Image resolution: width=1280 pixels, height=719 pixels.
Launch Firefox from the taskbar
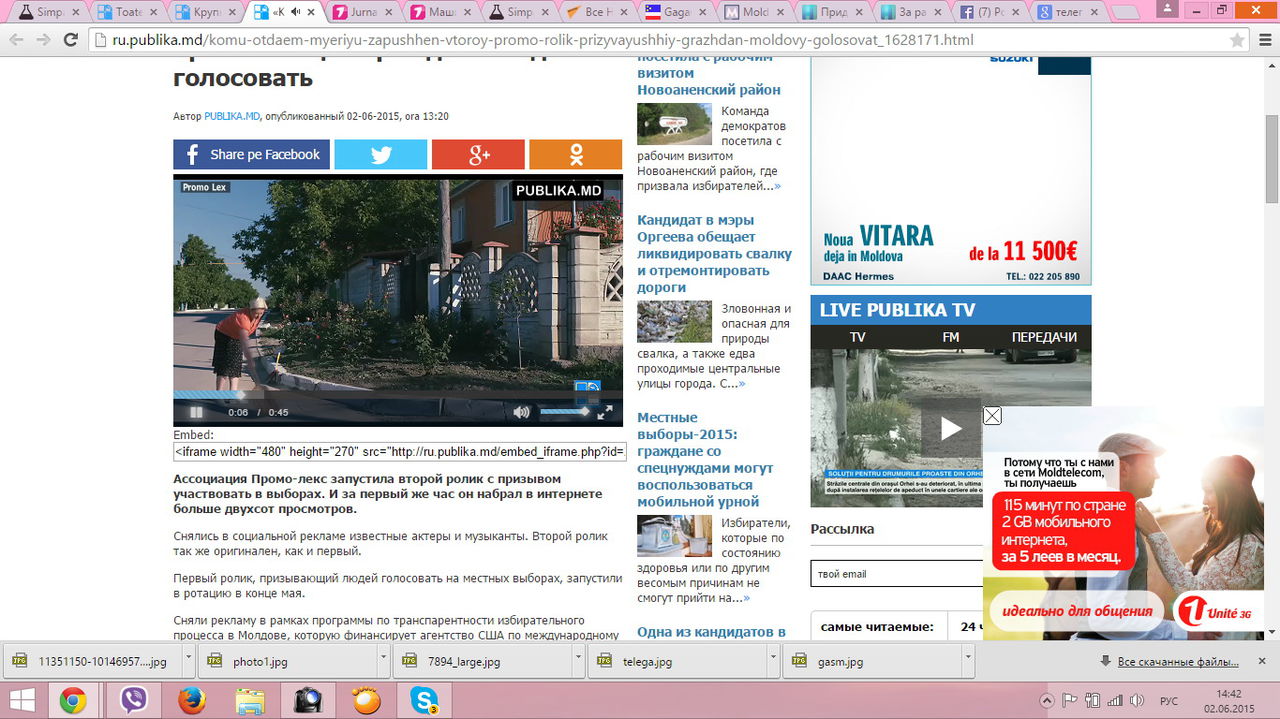point(191,701)
